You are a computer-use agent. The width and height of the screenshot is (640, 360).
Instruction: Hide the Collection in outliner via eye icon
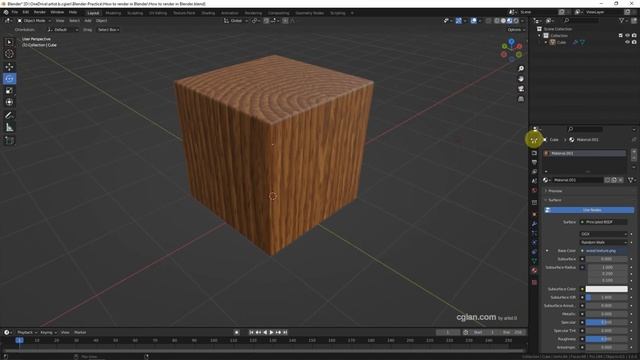click(627, 36)
